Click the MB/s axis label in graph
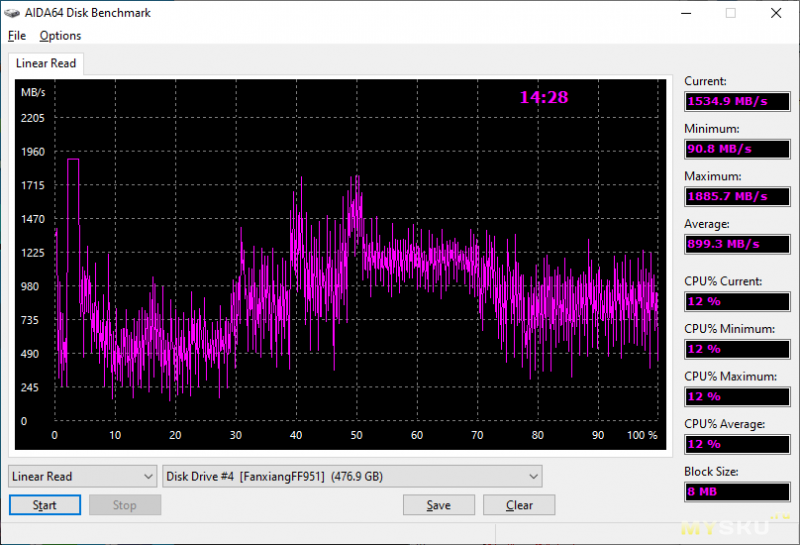This screenshot has height=545, width=800. [33, 92]
